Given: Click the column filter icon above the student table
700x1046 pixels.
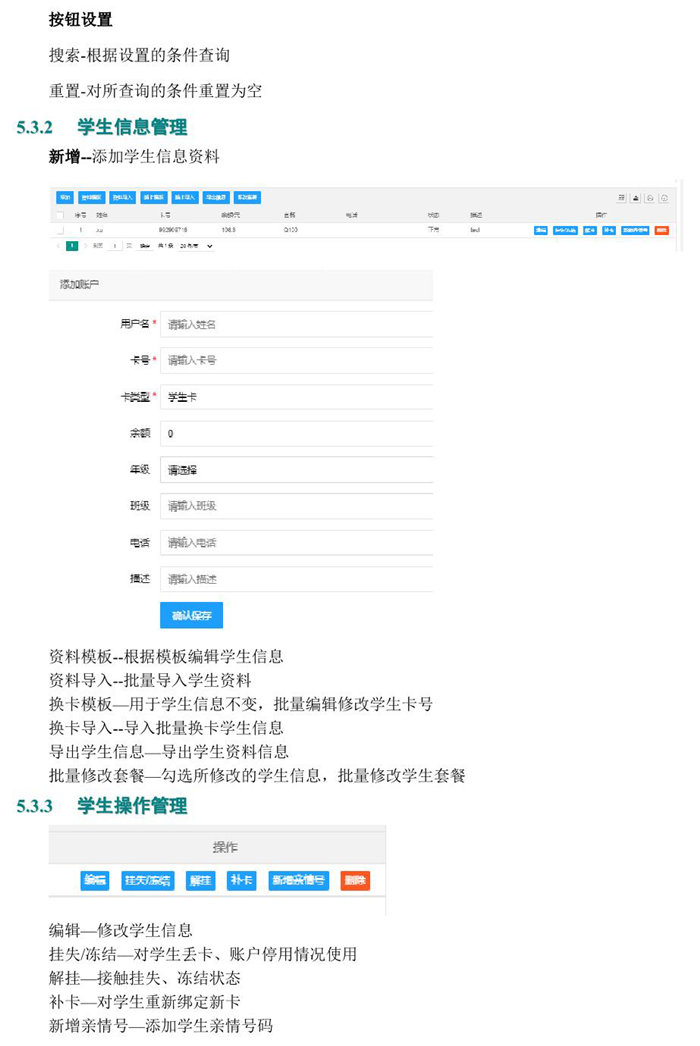Looking at the screenshot, I should [x=622, y=198].
